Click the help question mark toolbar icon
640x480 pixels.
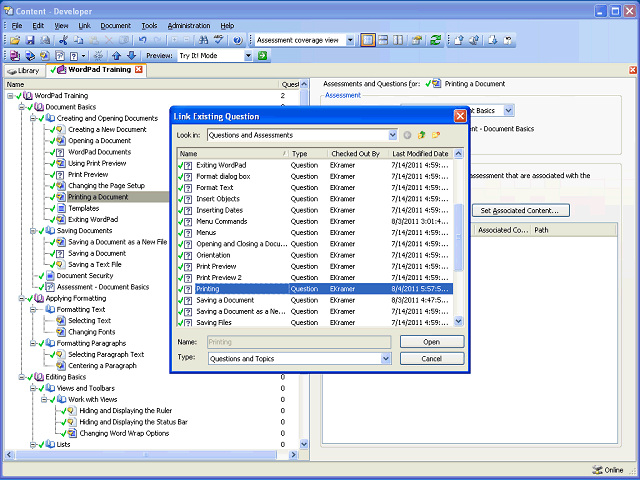[x=237, y=40]
